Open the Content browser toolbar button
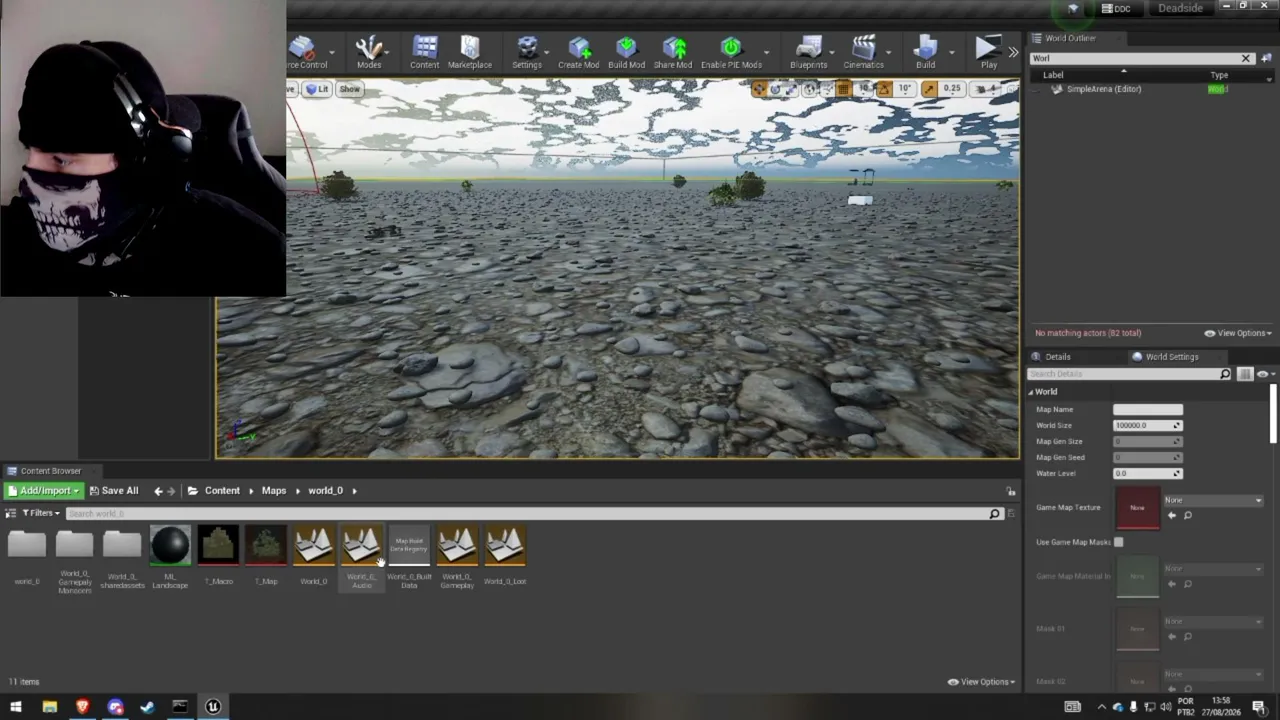The height and width of the screenshot is (720, 1280). (x=424, y=52)
